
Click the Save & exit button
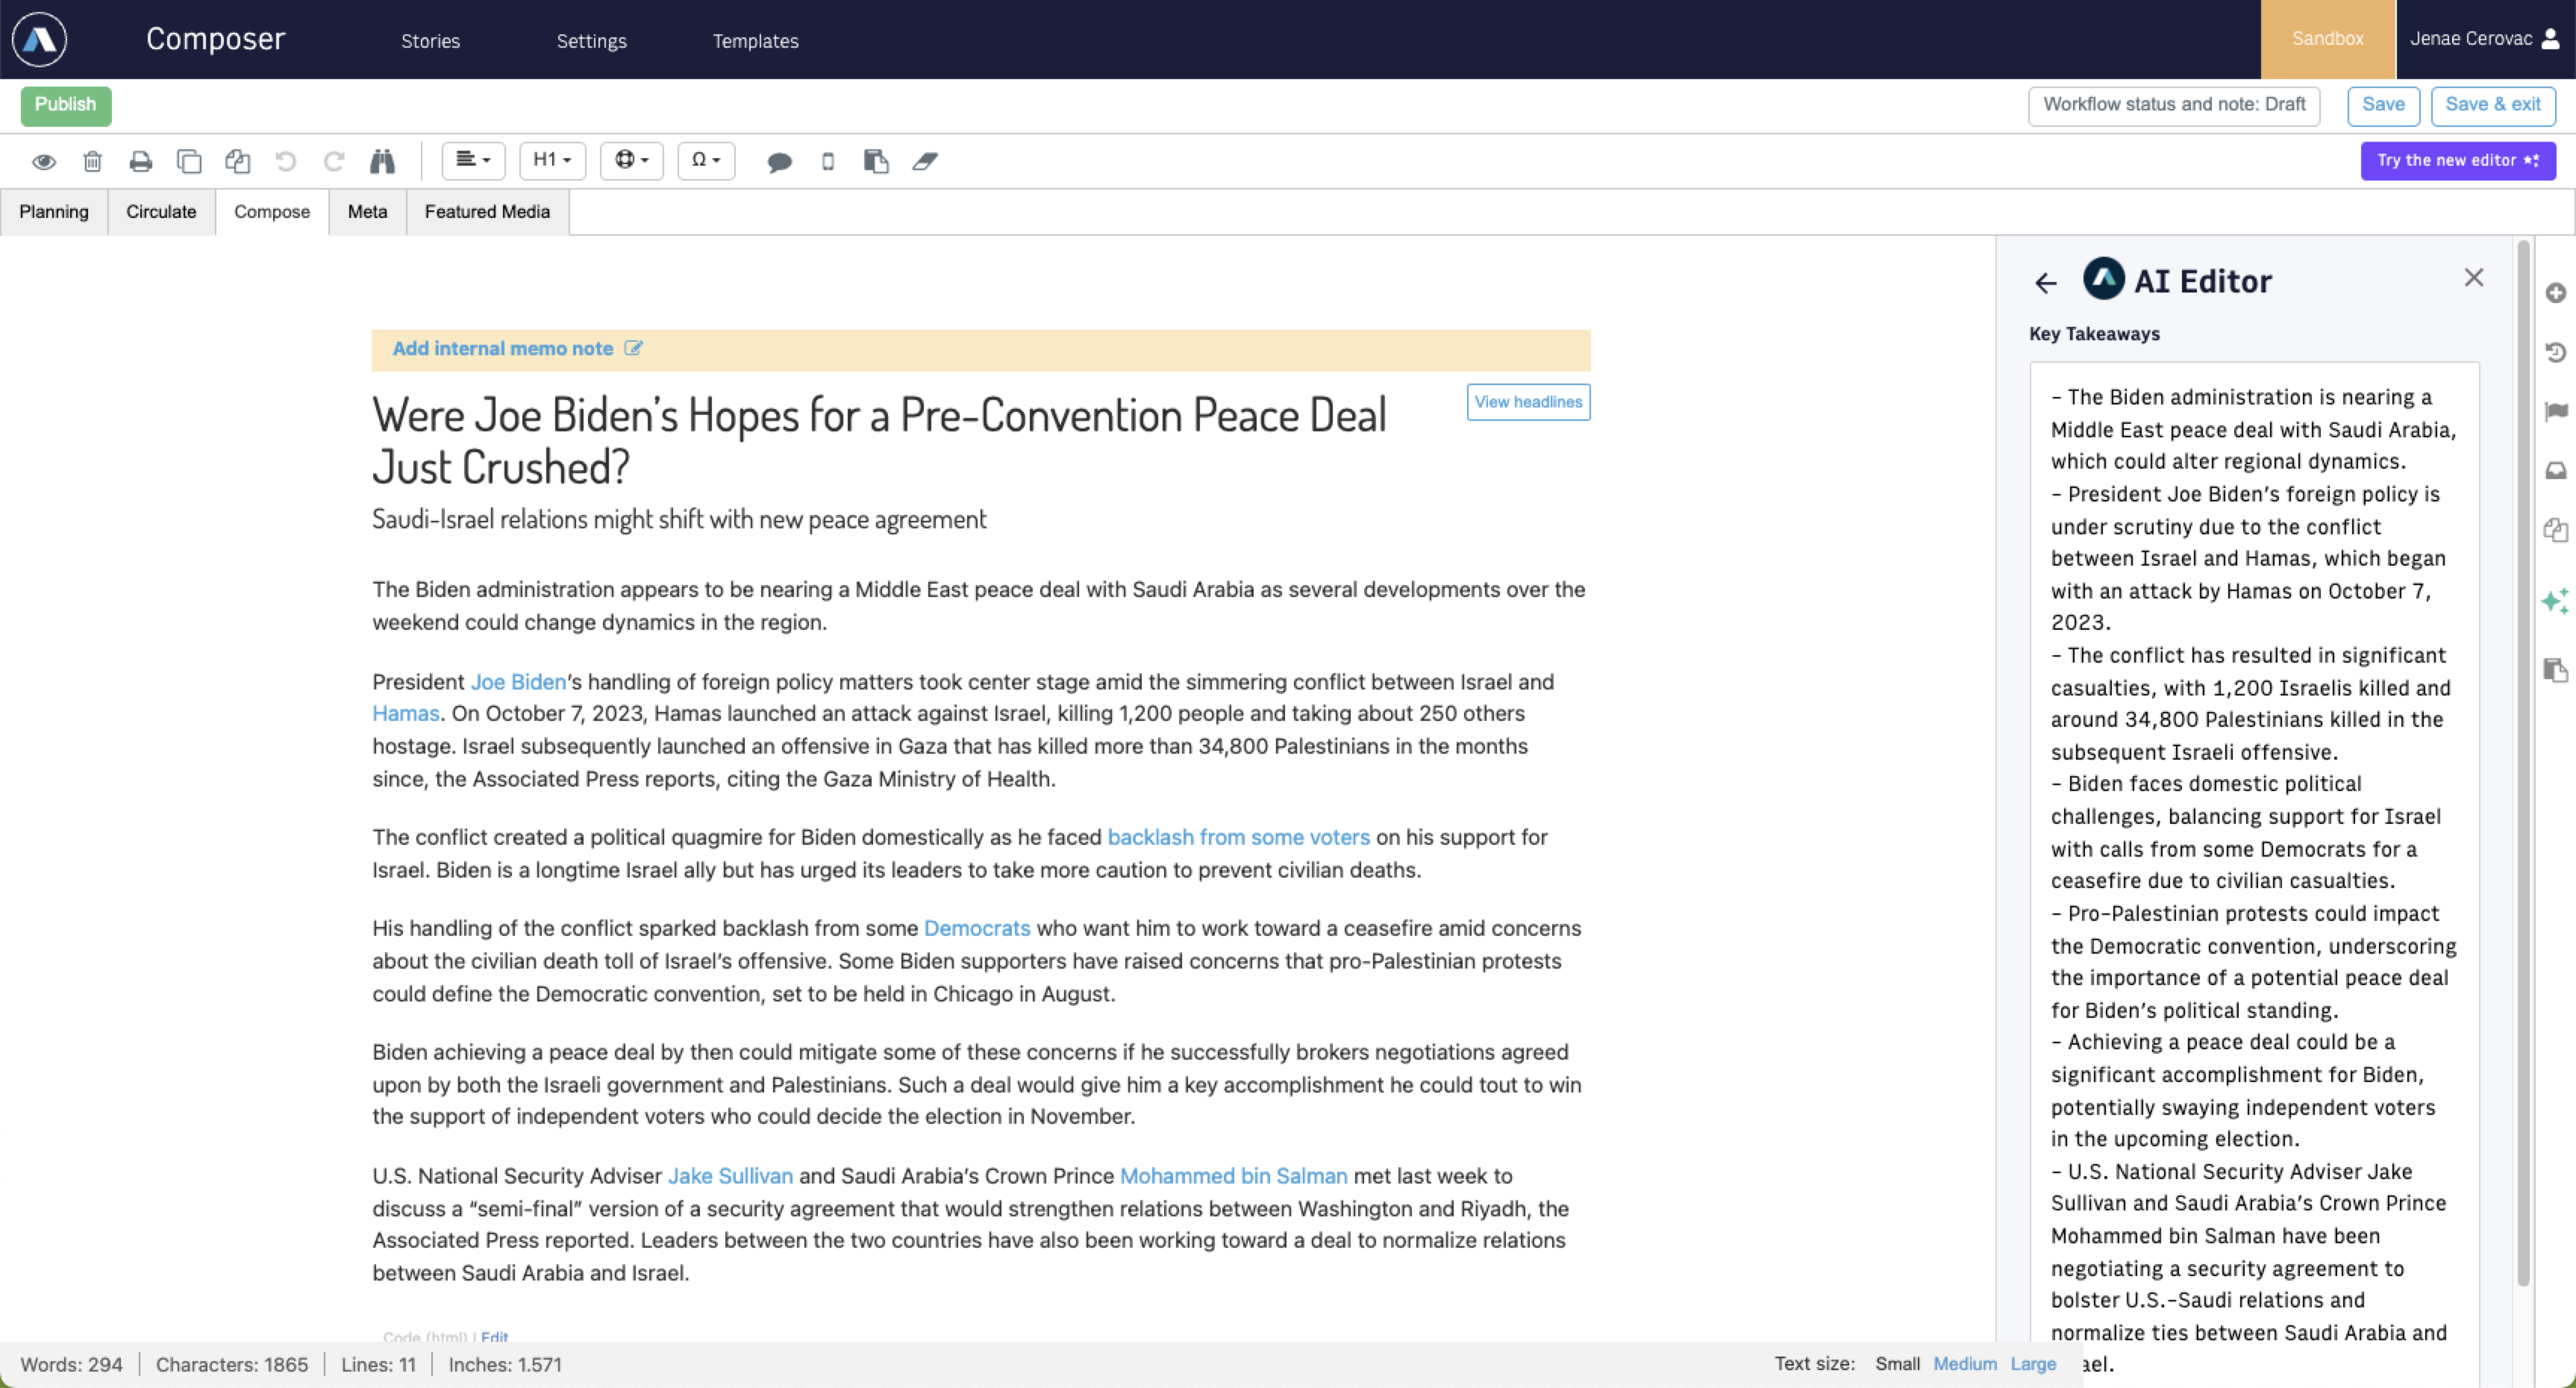(x=2493, y=105)
